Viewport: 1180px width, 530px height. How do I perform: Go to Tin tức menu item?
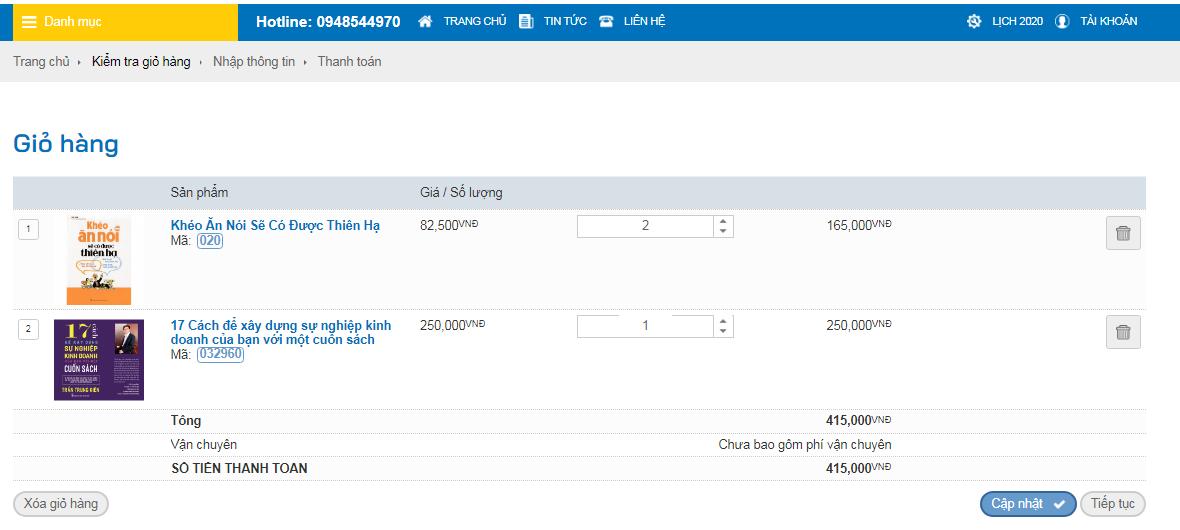click(x=565, y=21)
